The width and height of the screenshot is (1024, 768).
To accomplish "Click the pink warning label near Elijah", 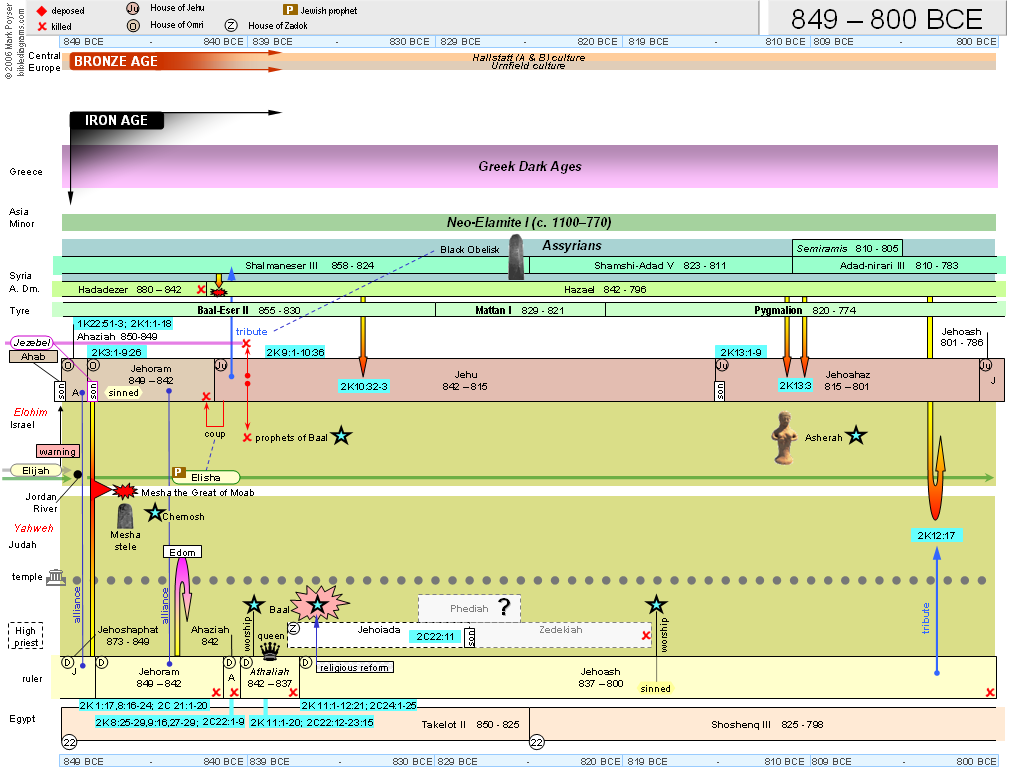I will [x=57, y=451].
